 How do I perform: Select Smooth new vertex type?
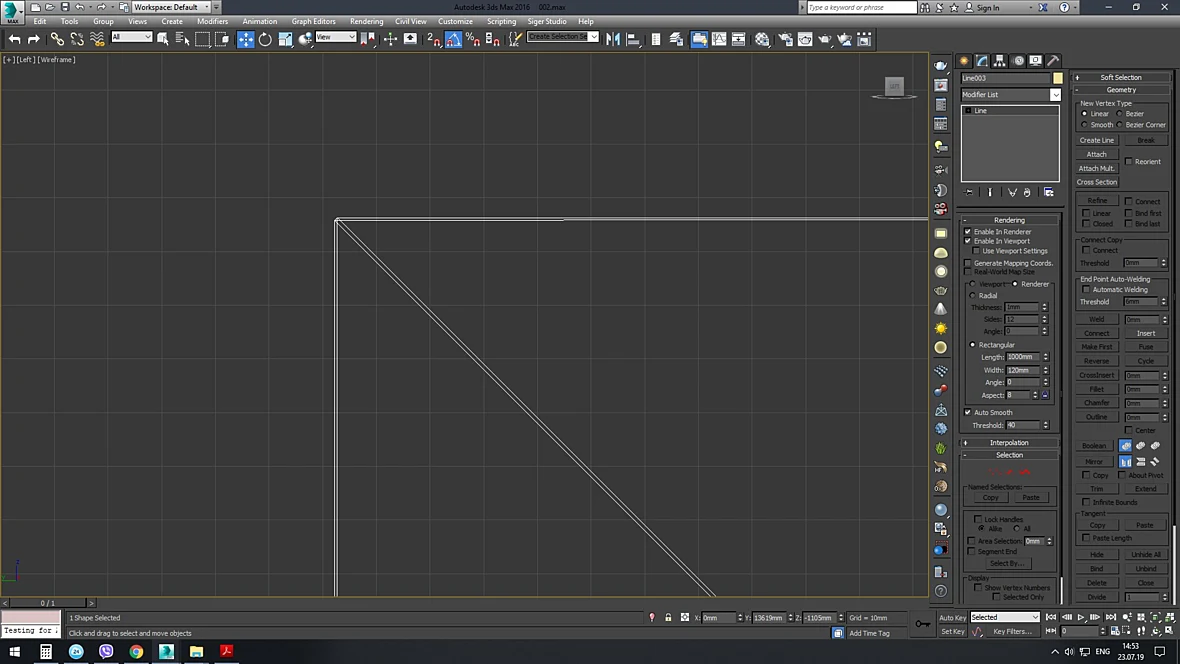click(1084, 125)
